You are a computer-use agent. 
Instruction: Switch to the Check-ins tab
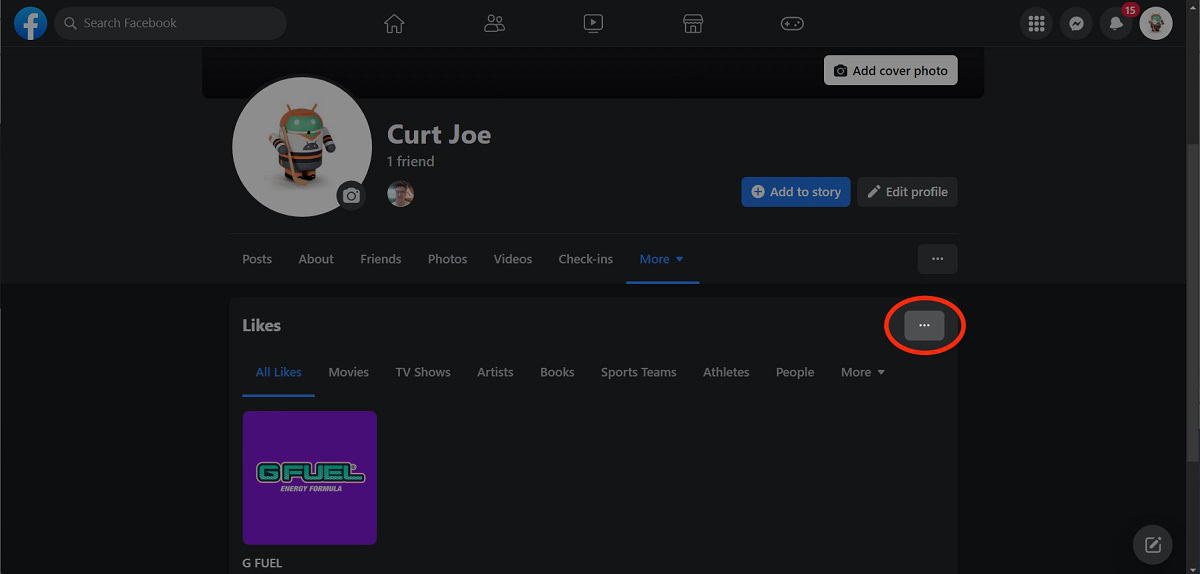(x=586, y=259)
